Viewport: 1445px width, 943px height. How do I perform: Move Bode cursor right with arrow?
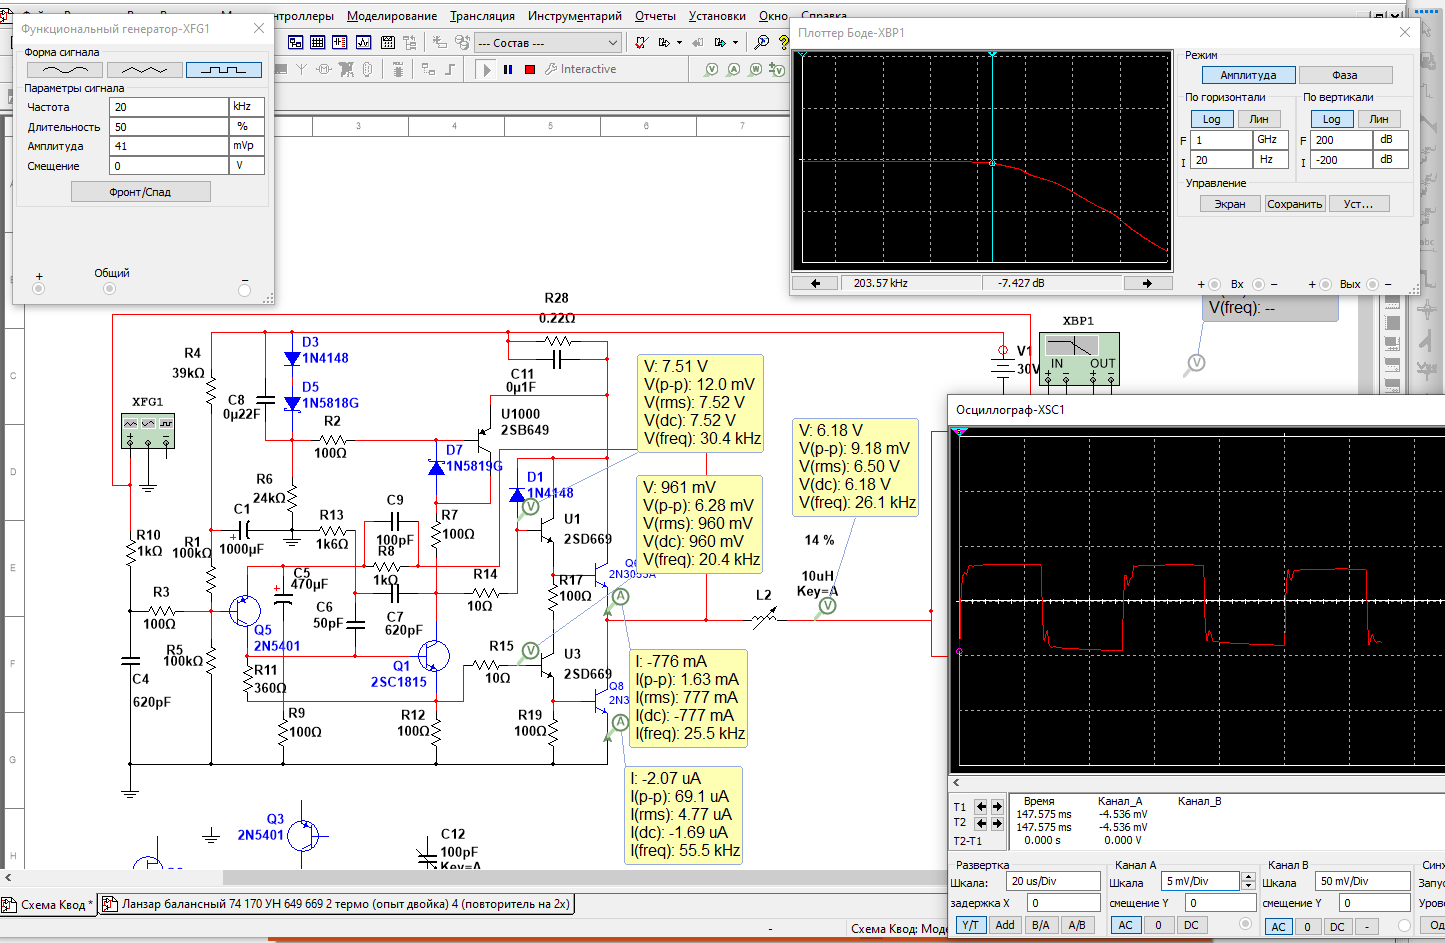tap(1147, 283)
